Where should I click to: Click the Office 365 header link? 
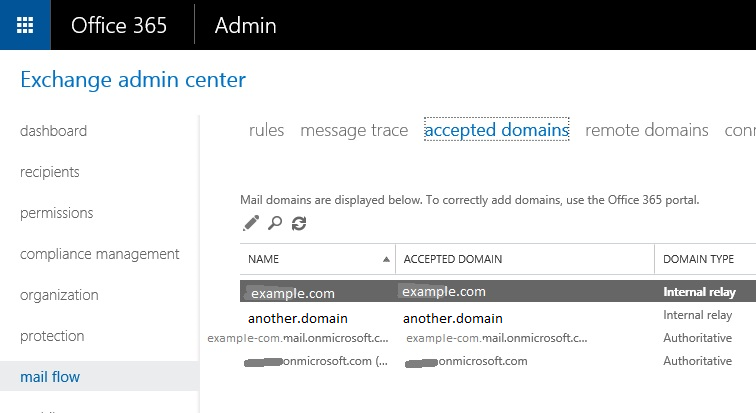[x=119, y=25]
